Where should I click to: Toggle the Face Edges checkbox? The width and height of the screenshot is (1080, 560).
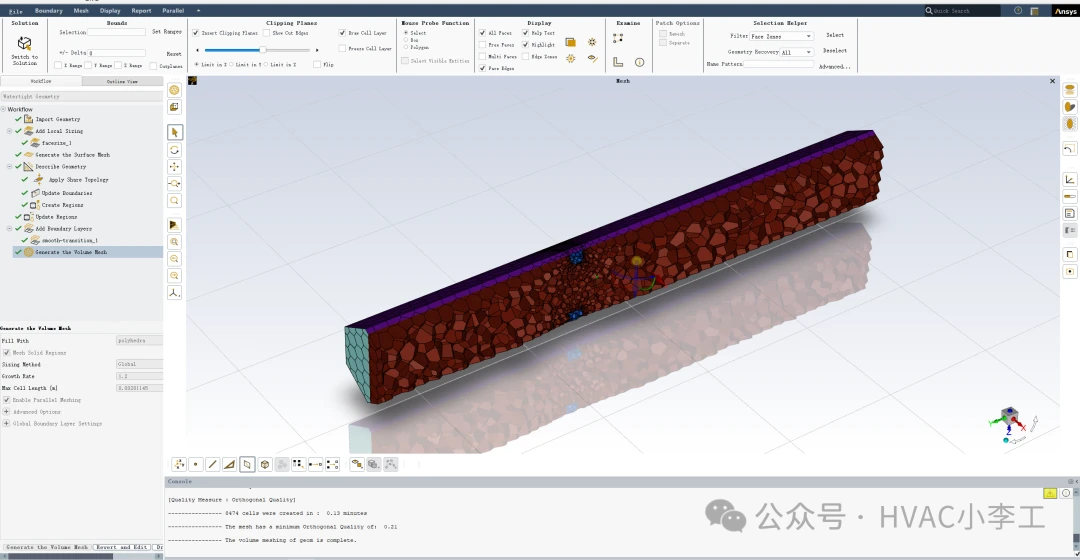482,68
